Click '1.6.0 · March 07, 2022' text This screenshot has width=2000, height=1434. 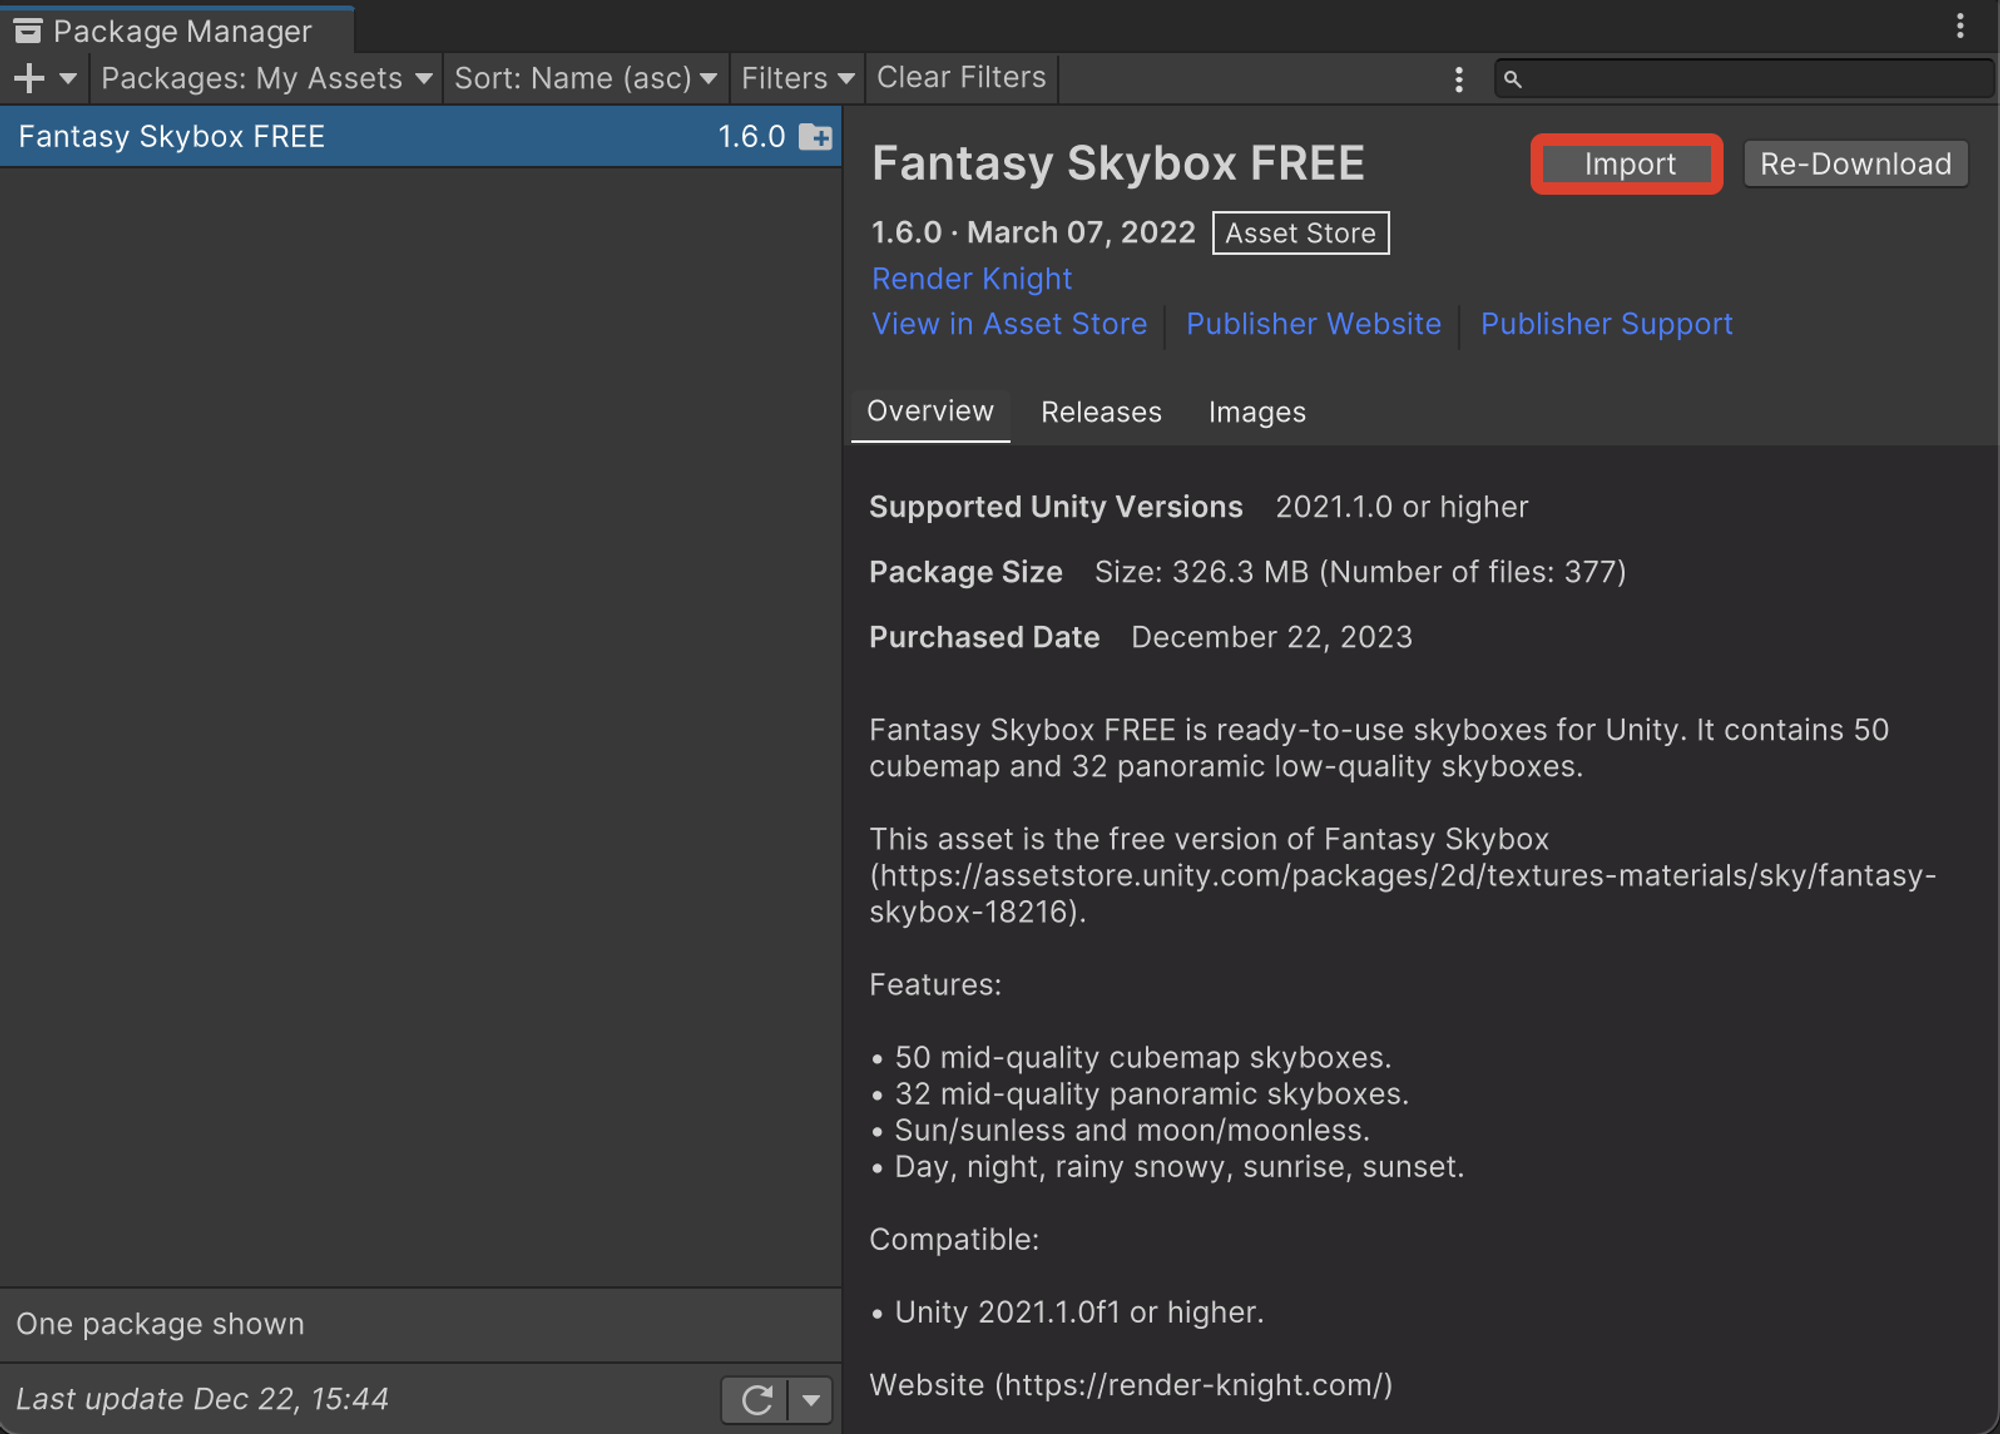click(x=1033, y=233)
